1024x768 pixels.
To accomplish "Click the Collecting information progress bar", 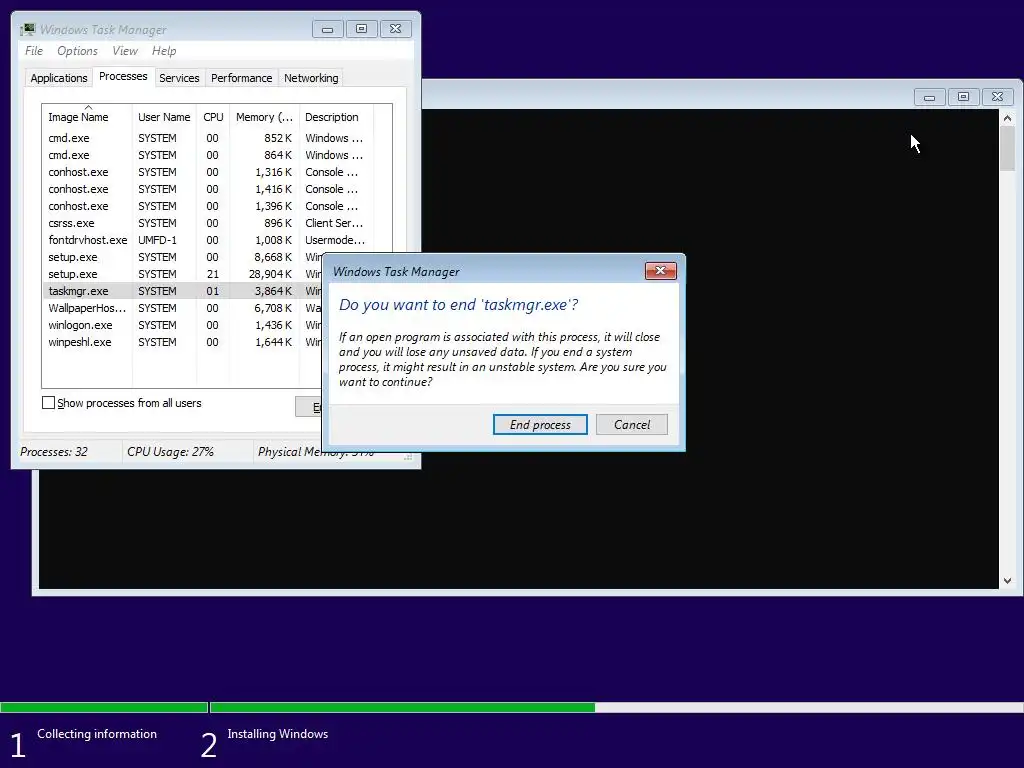I will click(104, 707).
